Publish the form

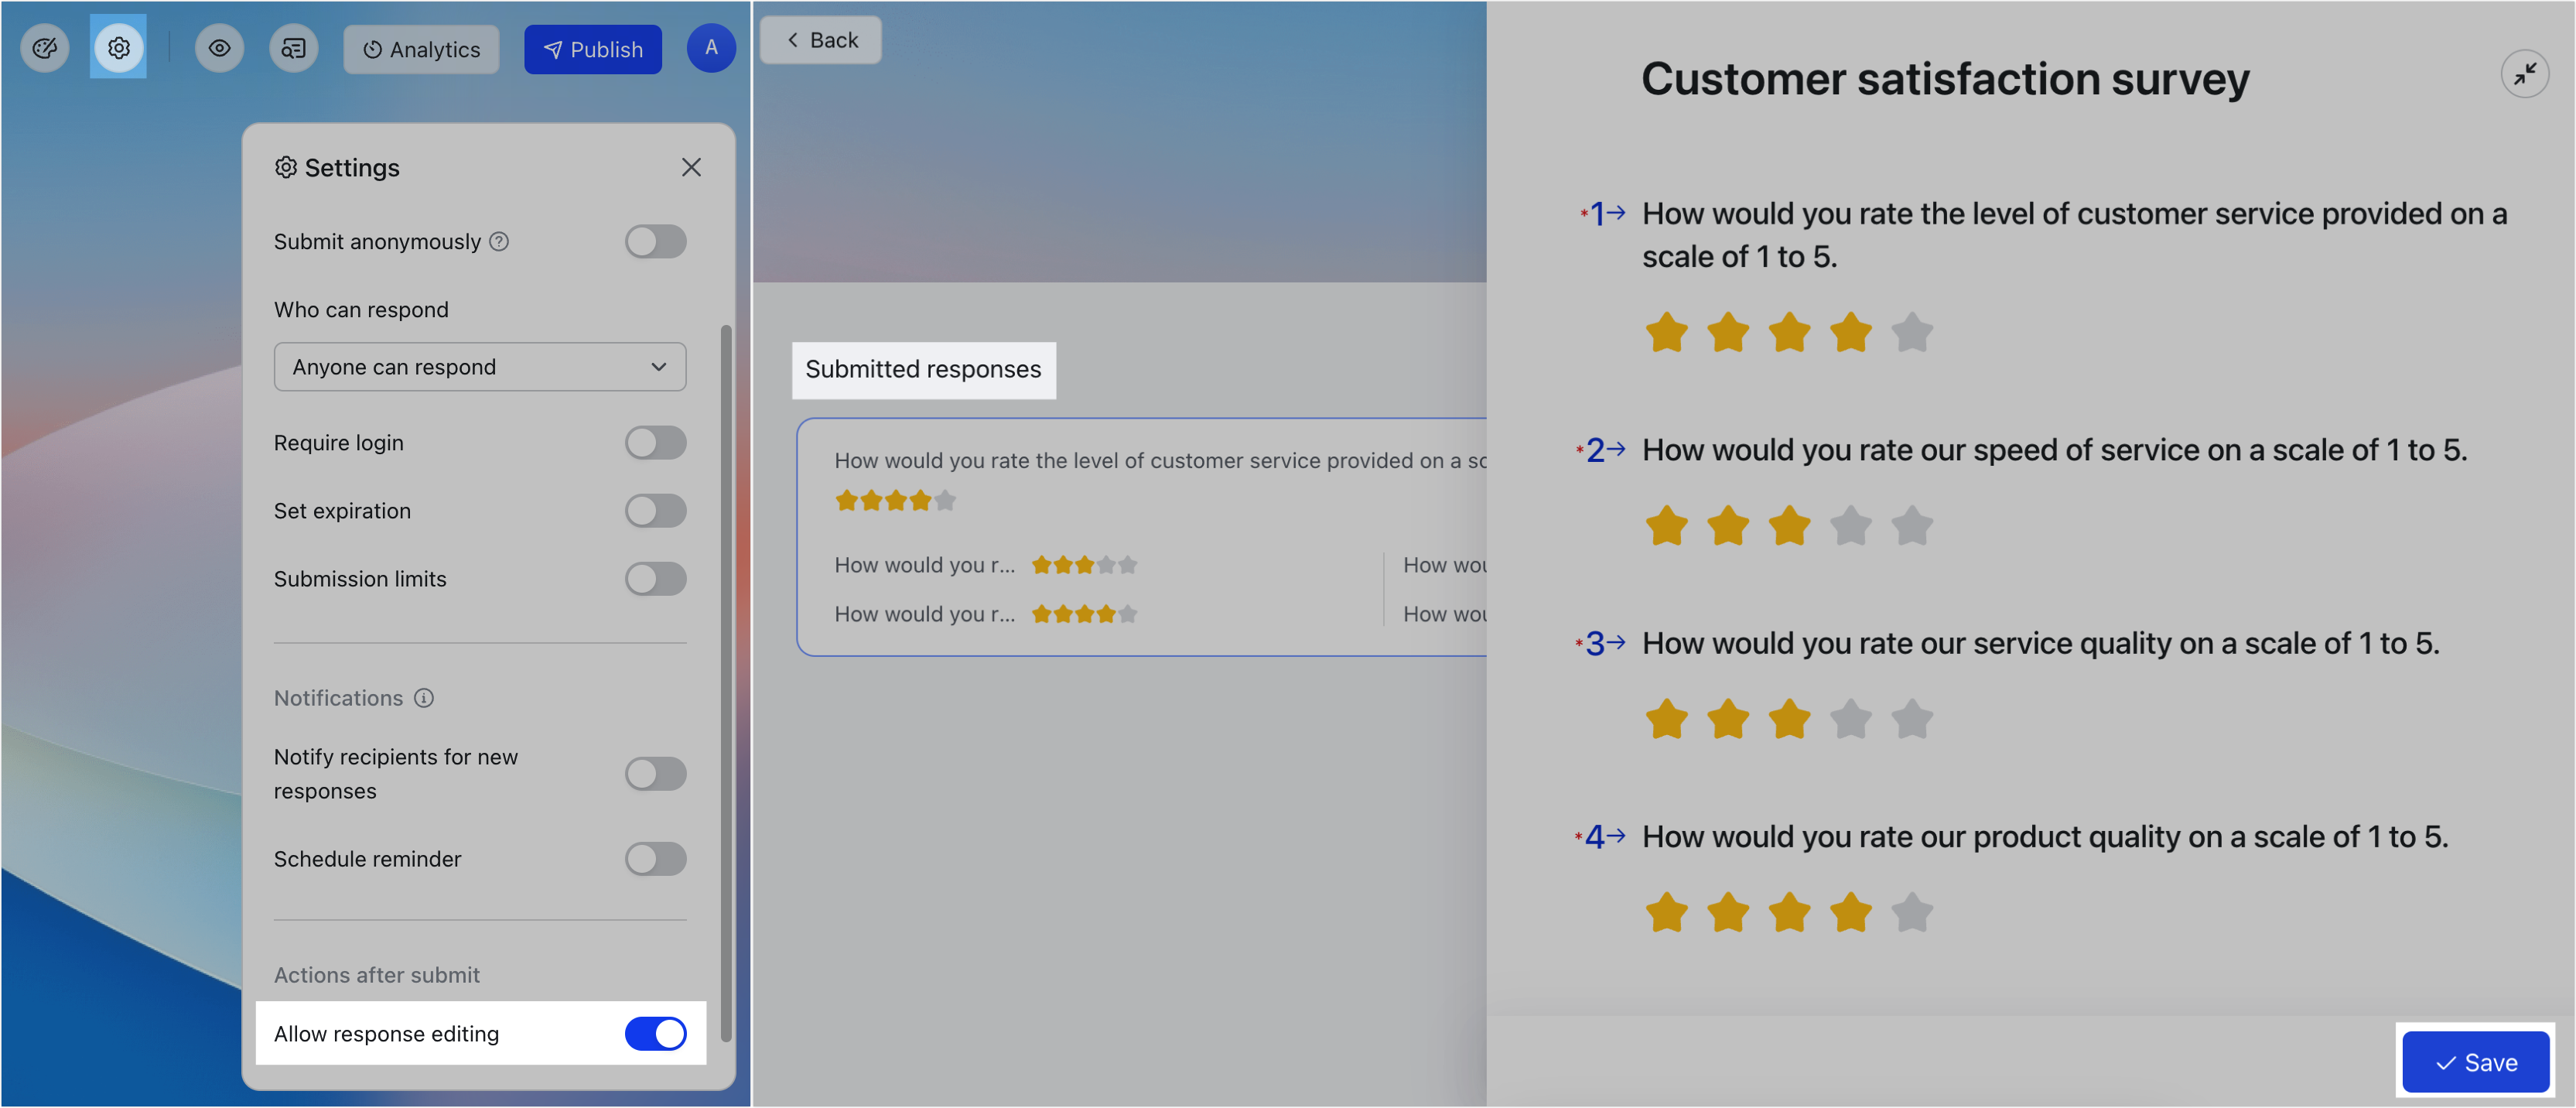coord(592,48)
